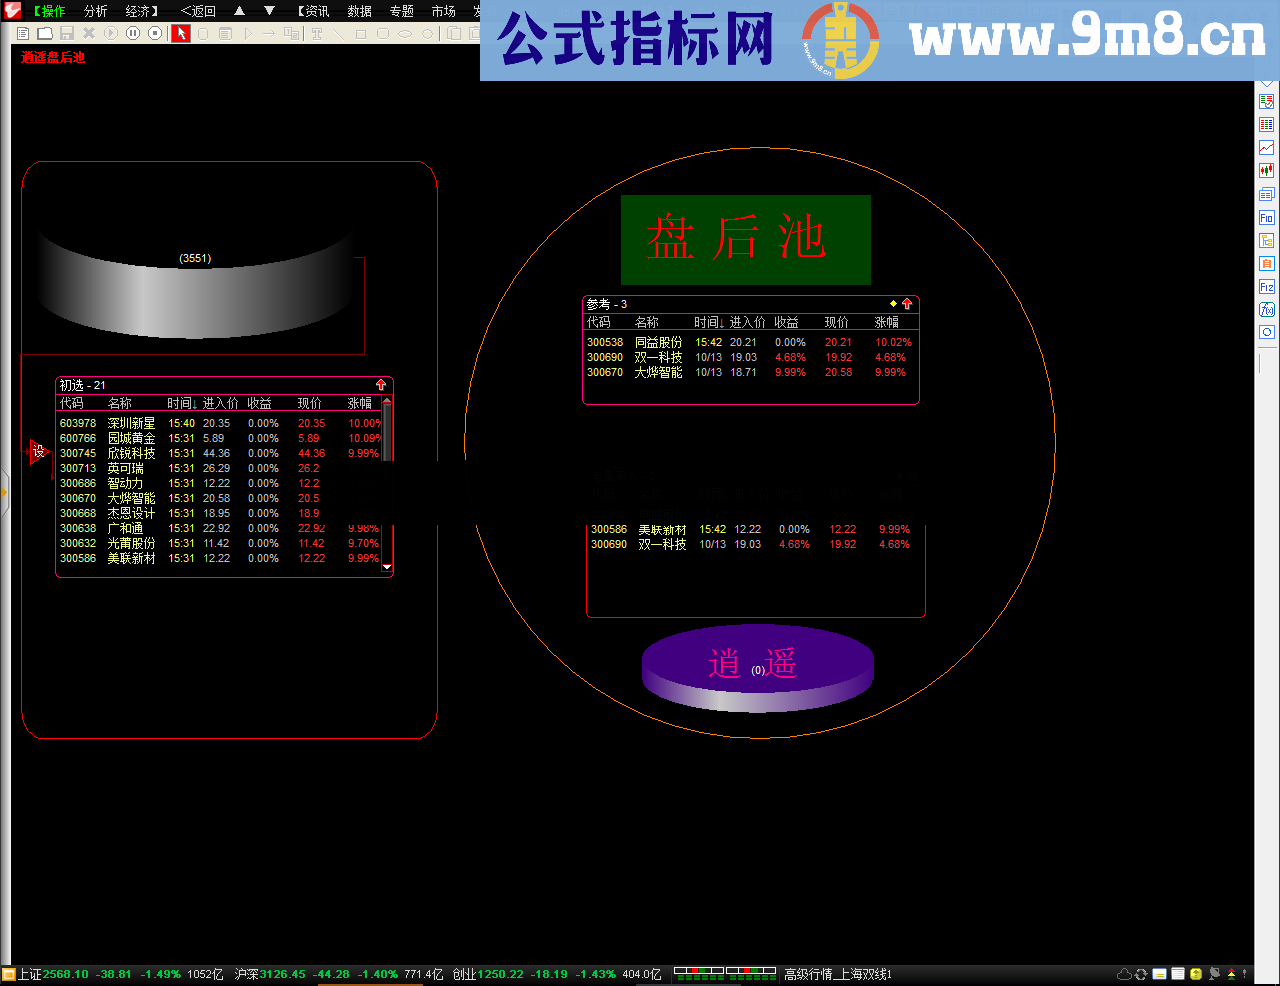Open the tree structure icon in sidebar

point(1266,241)
